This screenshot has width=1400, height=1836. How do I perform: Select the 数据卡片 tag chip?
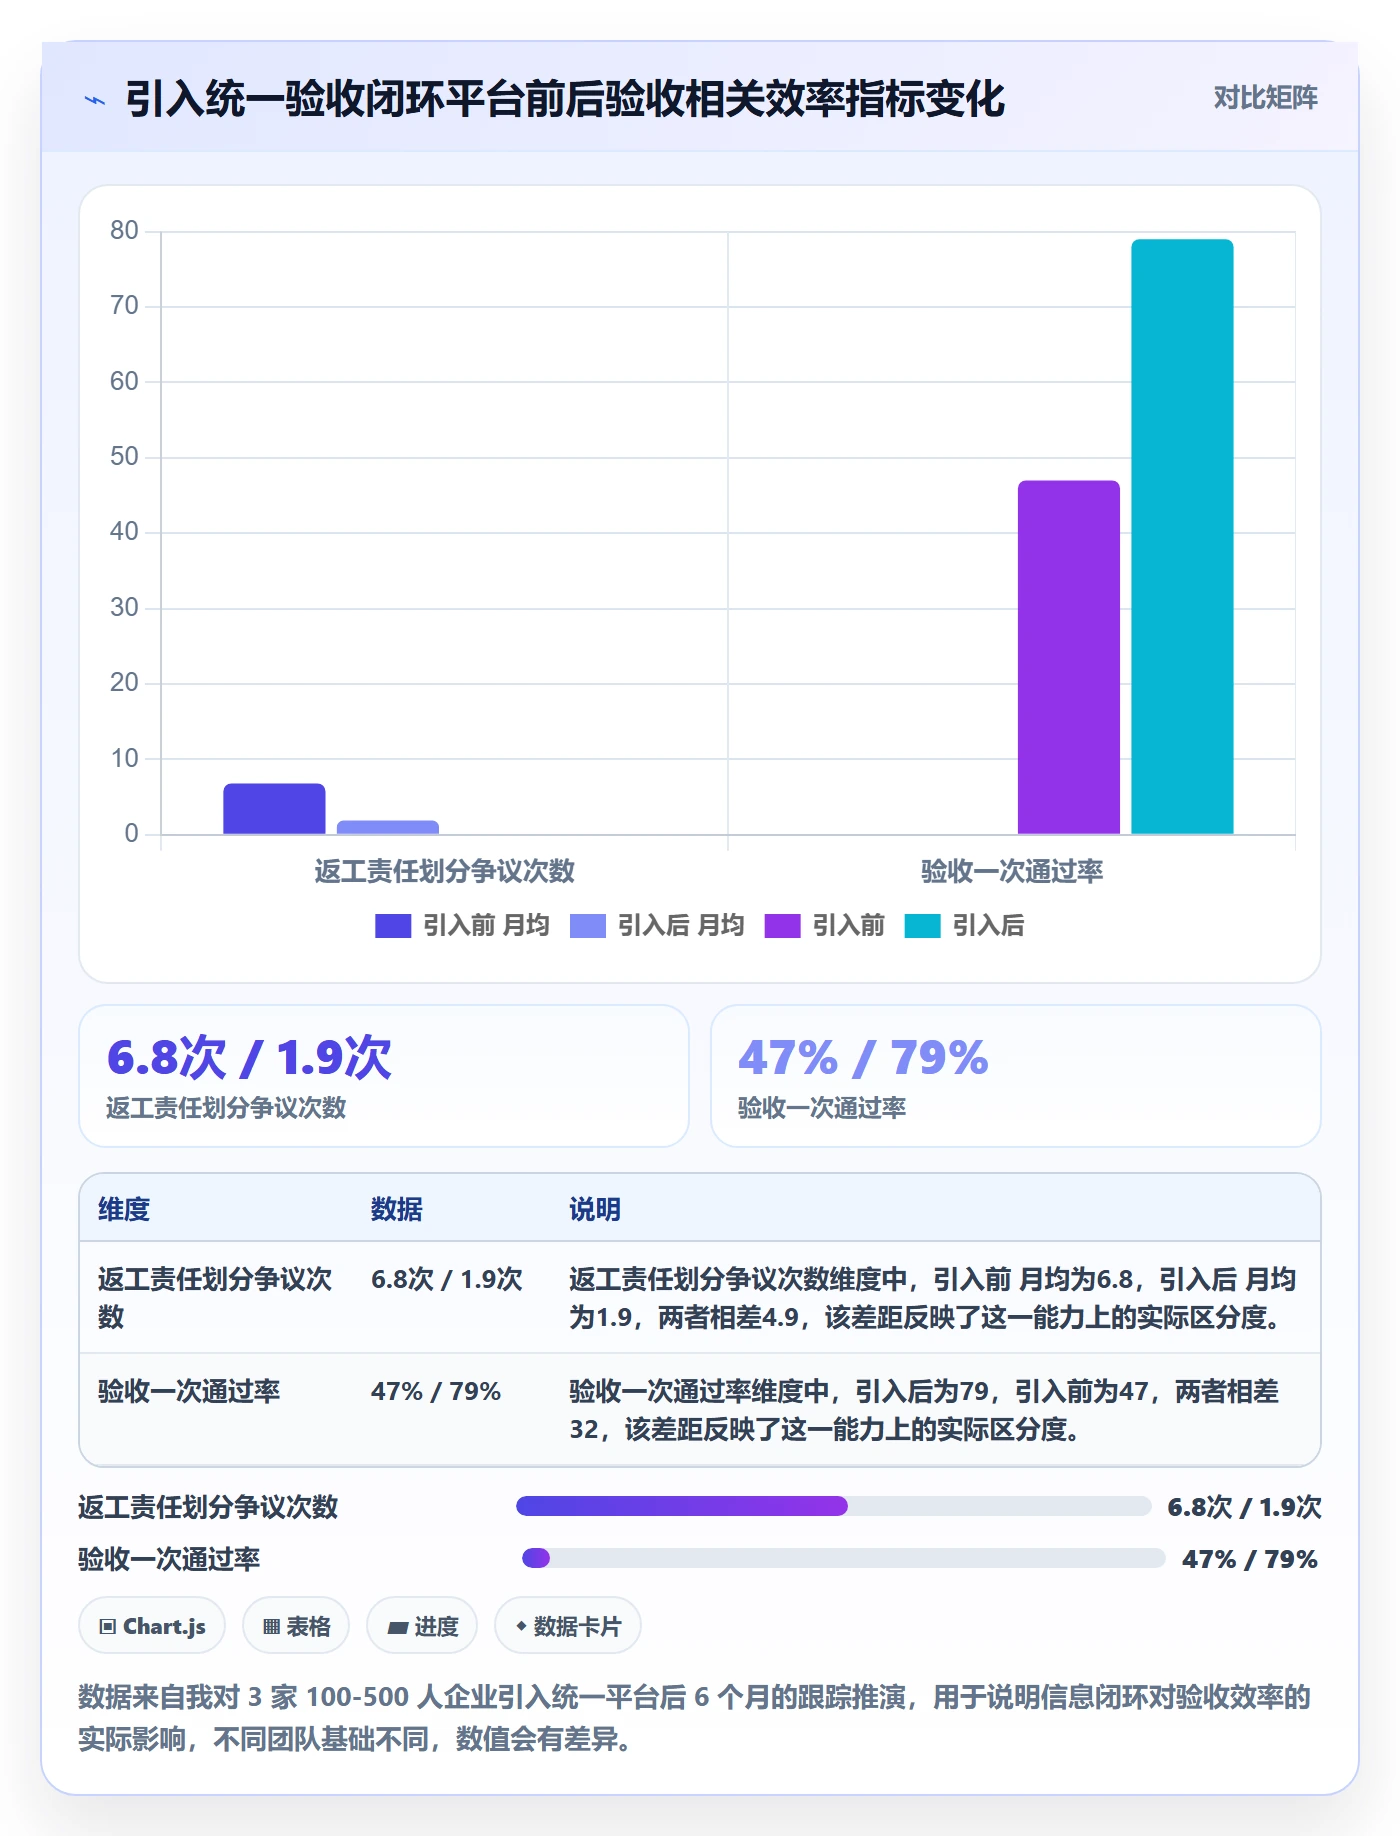pos(568,1626)
